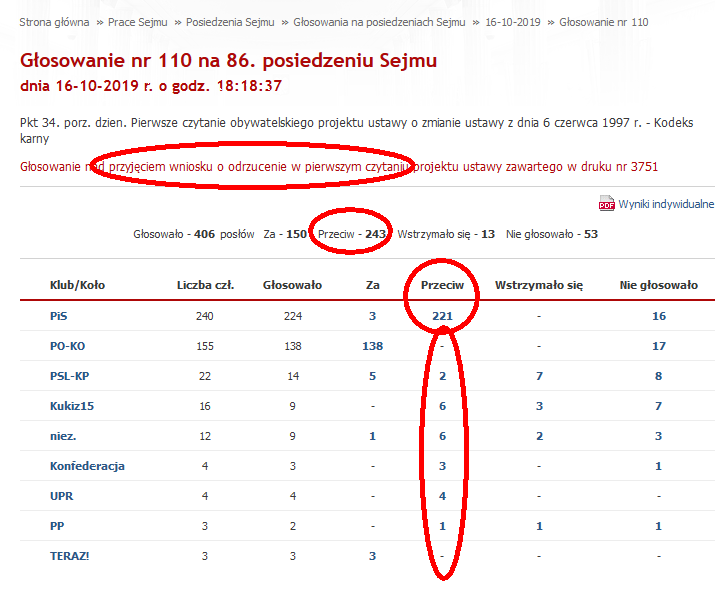The width and height of the screenshot is (715, 604).
Task: Select 'Przeciw - 243' summary text
Action: click(x=352, y=234)
